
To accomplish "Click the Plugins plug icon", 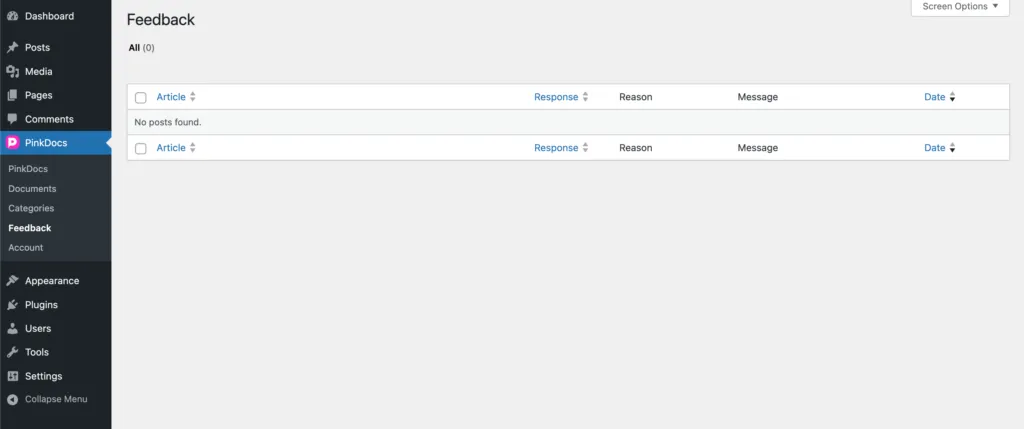I will click(x=12, y=305).
